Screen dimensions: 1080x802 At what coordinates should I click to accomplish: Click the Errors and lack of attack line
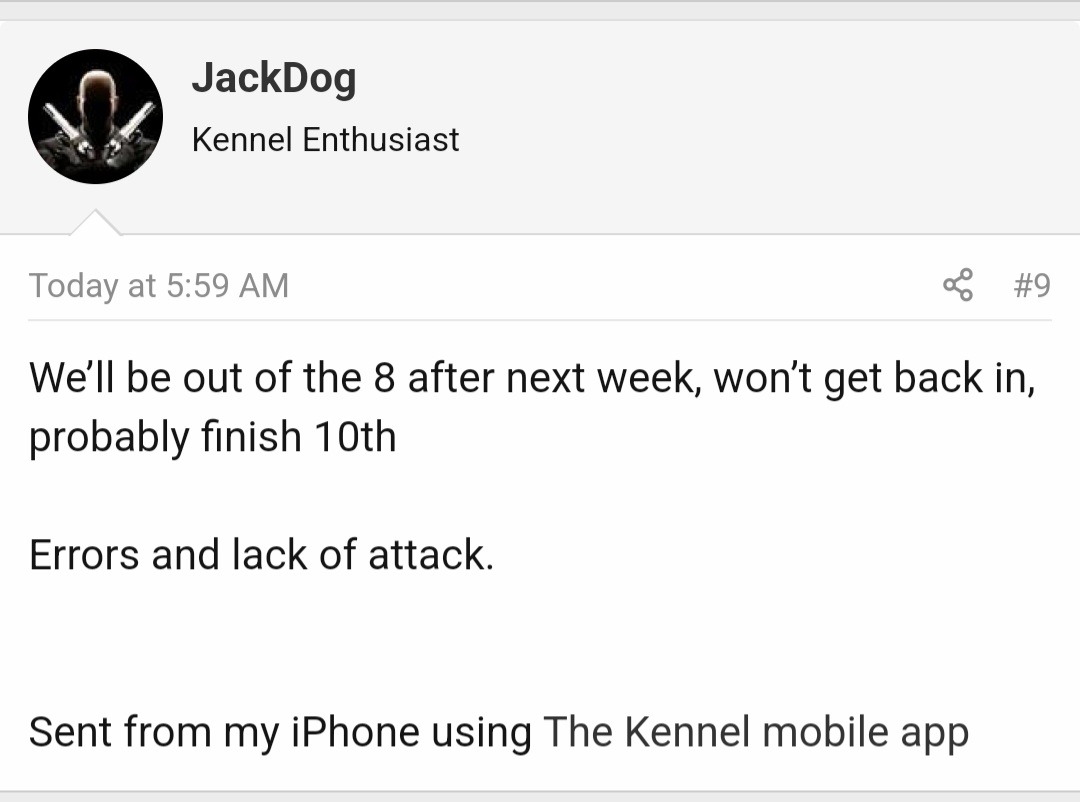pyautogui.click(x=262, y=555)
